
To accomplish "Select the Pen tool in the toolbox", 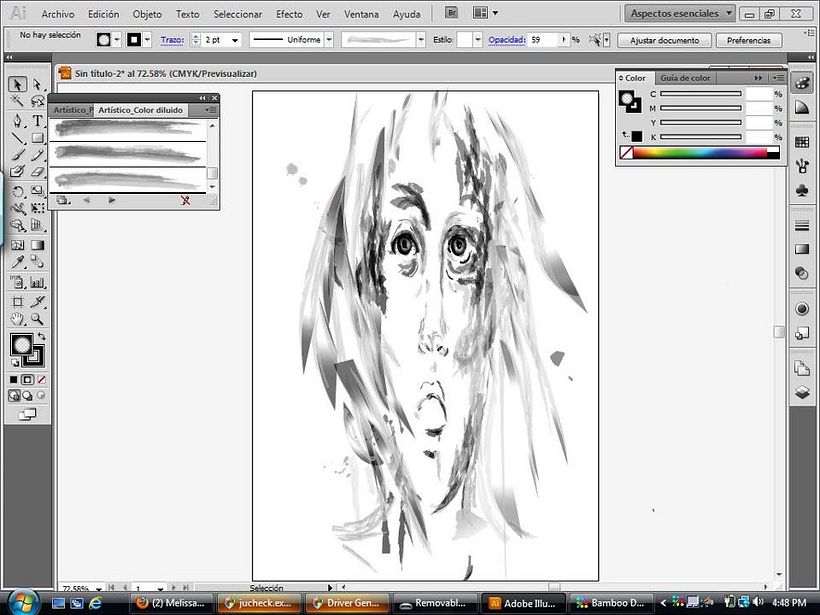I will pyautogui.click(x=17, y=120).
